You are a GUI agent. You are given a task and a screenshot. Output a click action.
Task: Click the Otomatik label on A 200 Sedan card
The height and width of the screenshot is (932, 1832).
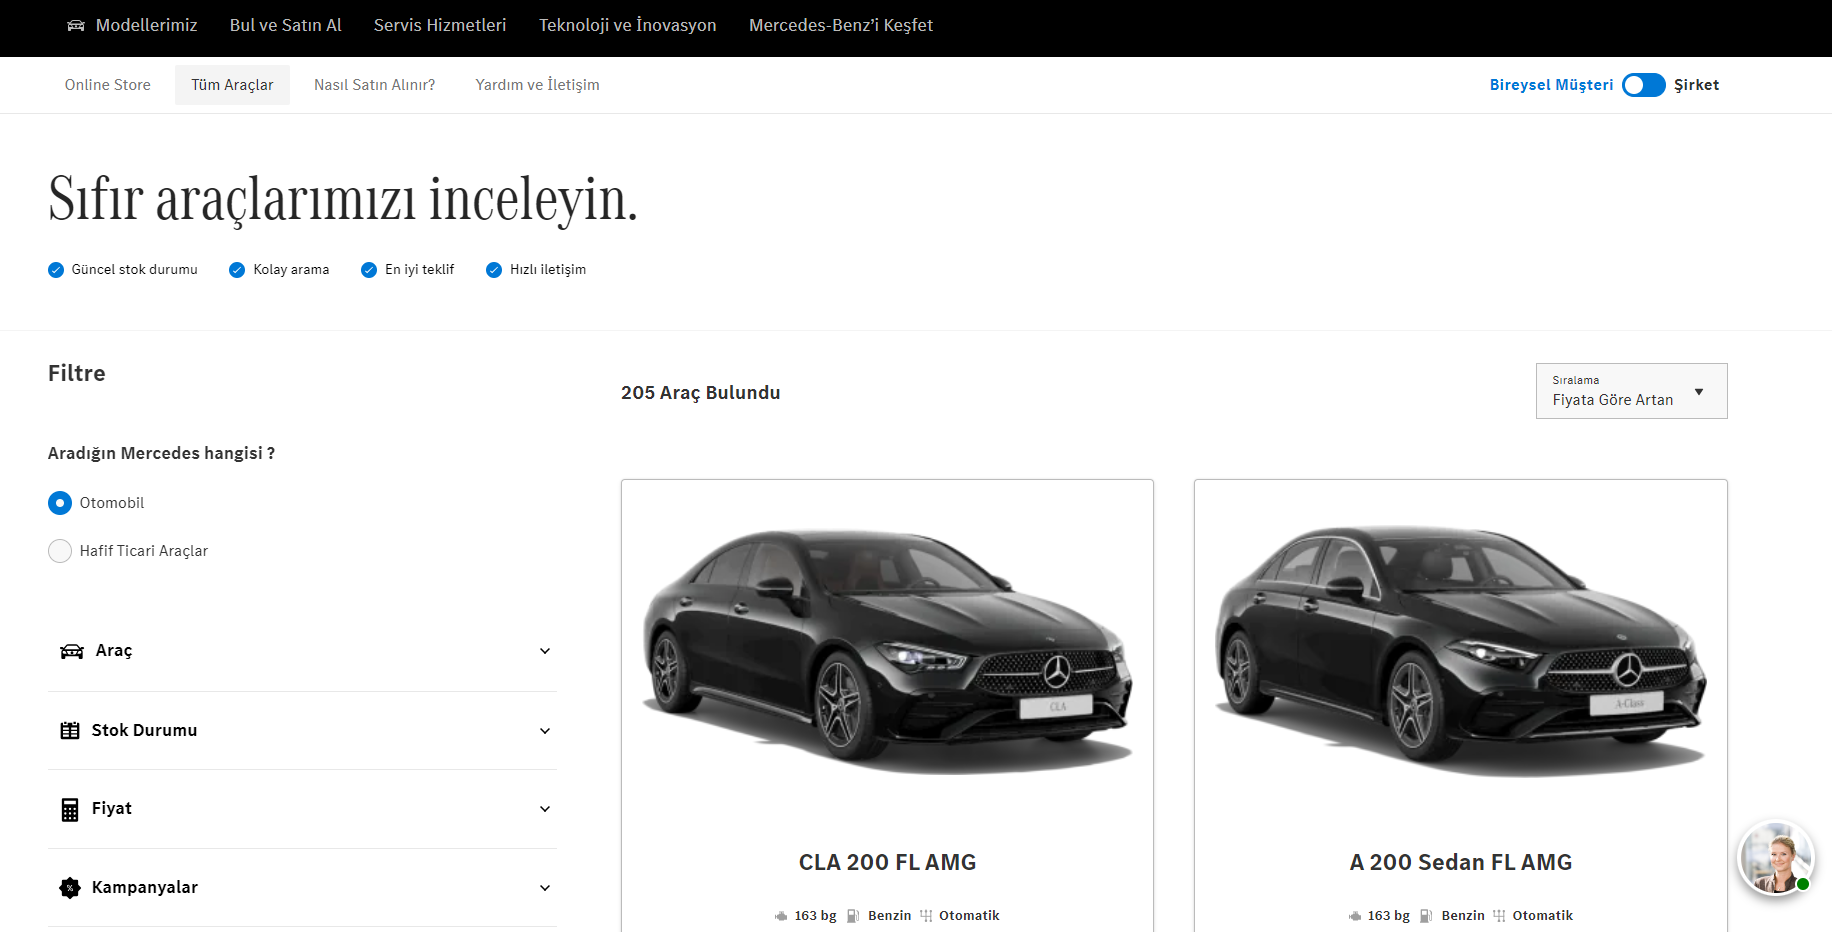[1543, 916]
